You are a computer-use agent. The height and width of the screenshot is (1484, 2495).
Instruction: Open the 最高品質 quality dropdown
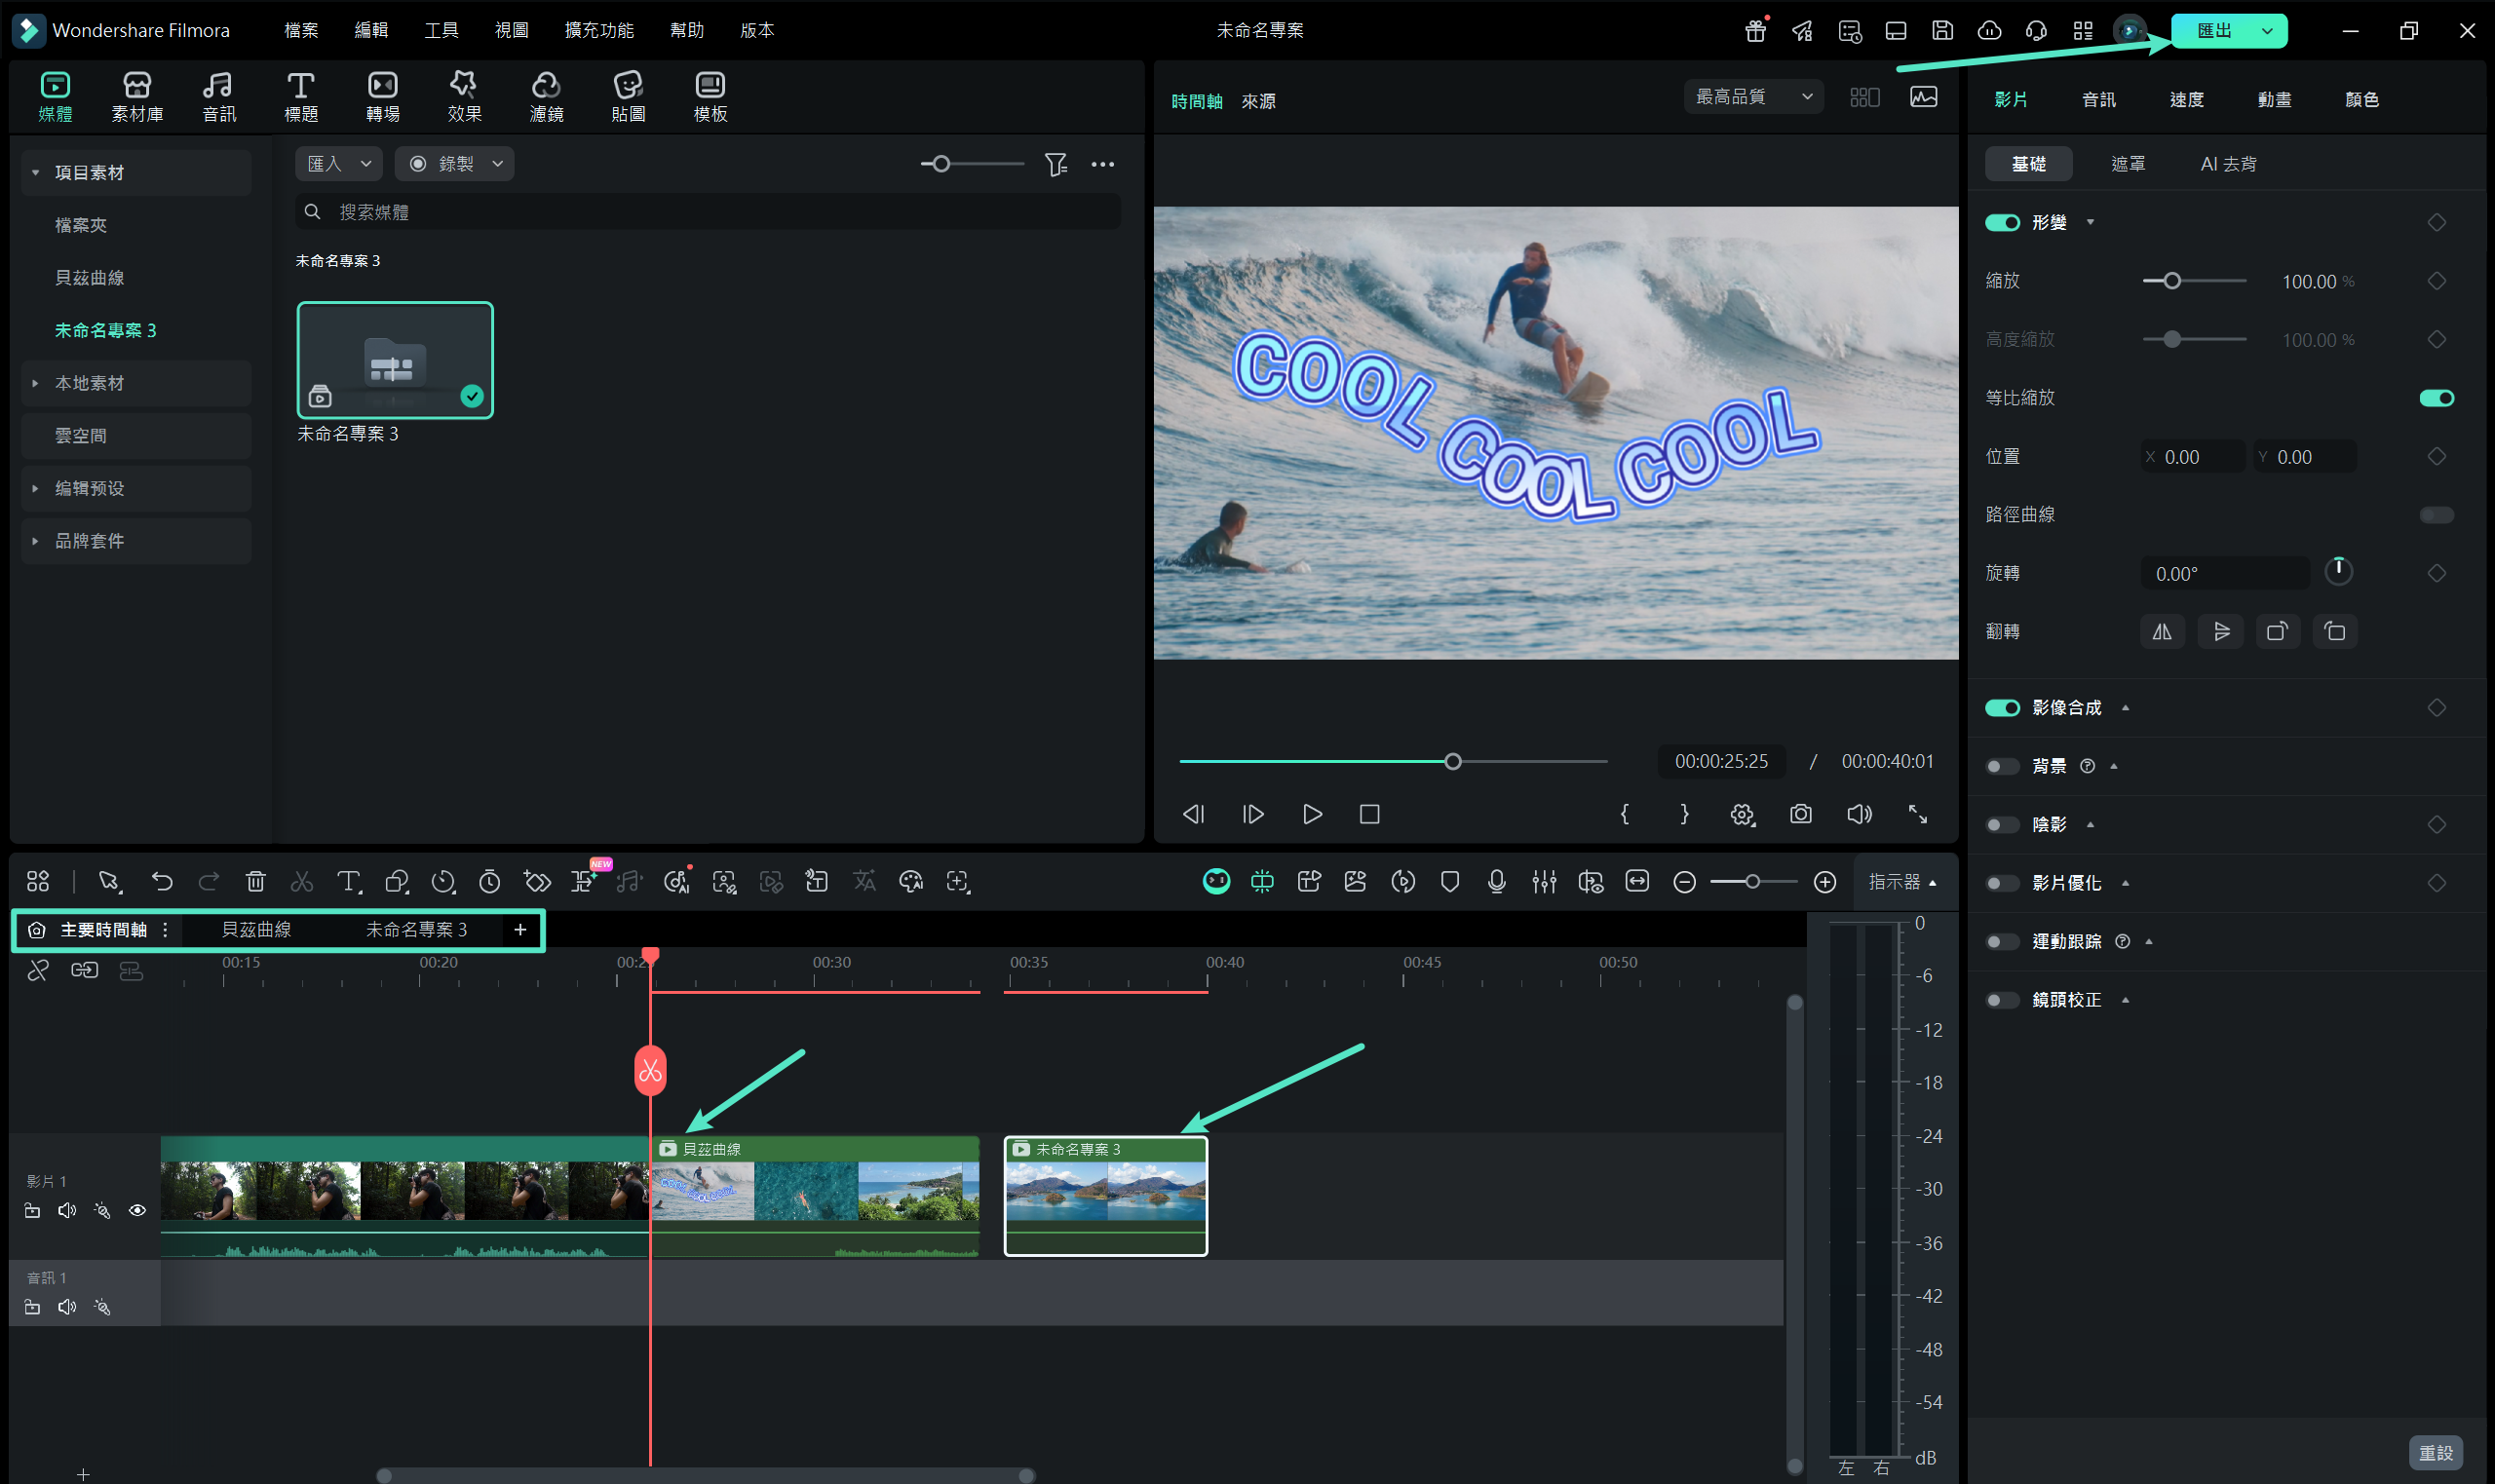point(1753,97)
